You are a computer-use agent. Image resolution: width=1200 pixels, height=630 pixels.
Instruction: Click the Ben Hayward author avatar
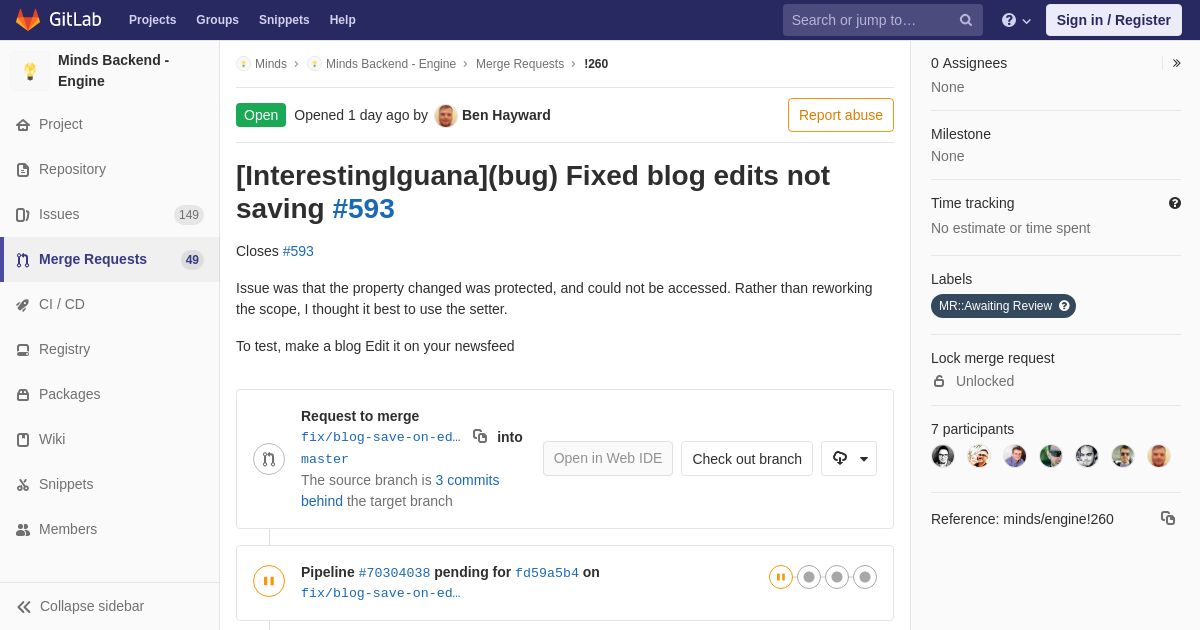coord(446,115)
